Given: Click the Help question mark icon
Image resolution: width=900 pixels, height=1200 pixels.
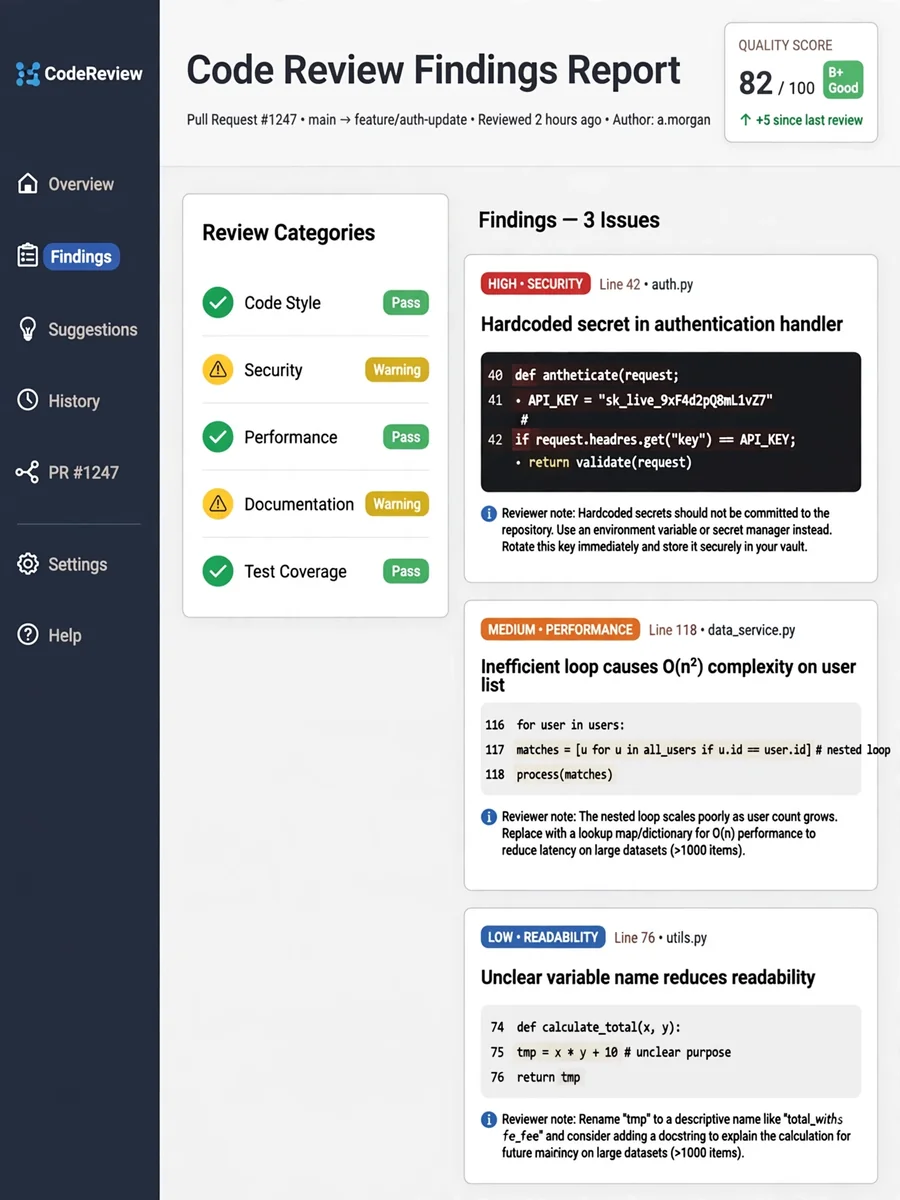Looking at the screenshot, I should tap(28, 634).
